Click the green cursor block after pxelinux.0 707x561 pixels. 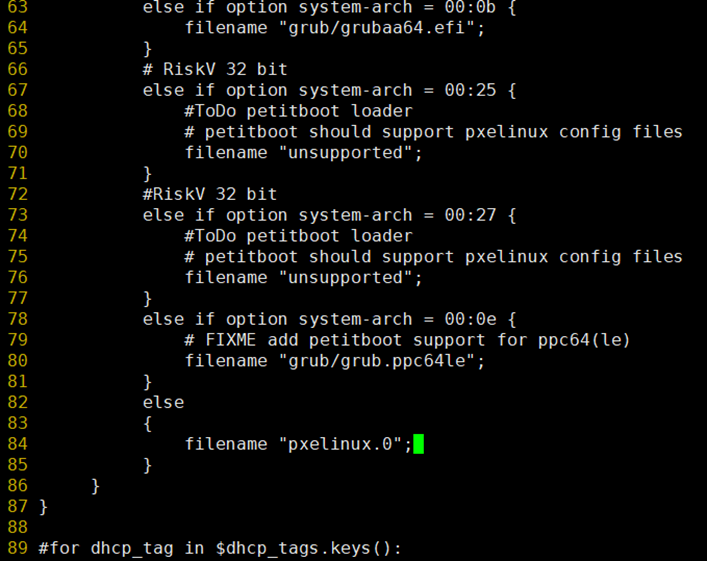(x=418, y=444)
